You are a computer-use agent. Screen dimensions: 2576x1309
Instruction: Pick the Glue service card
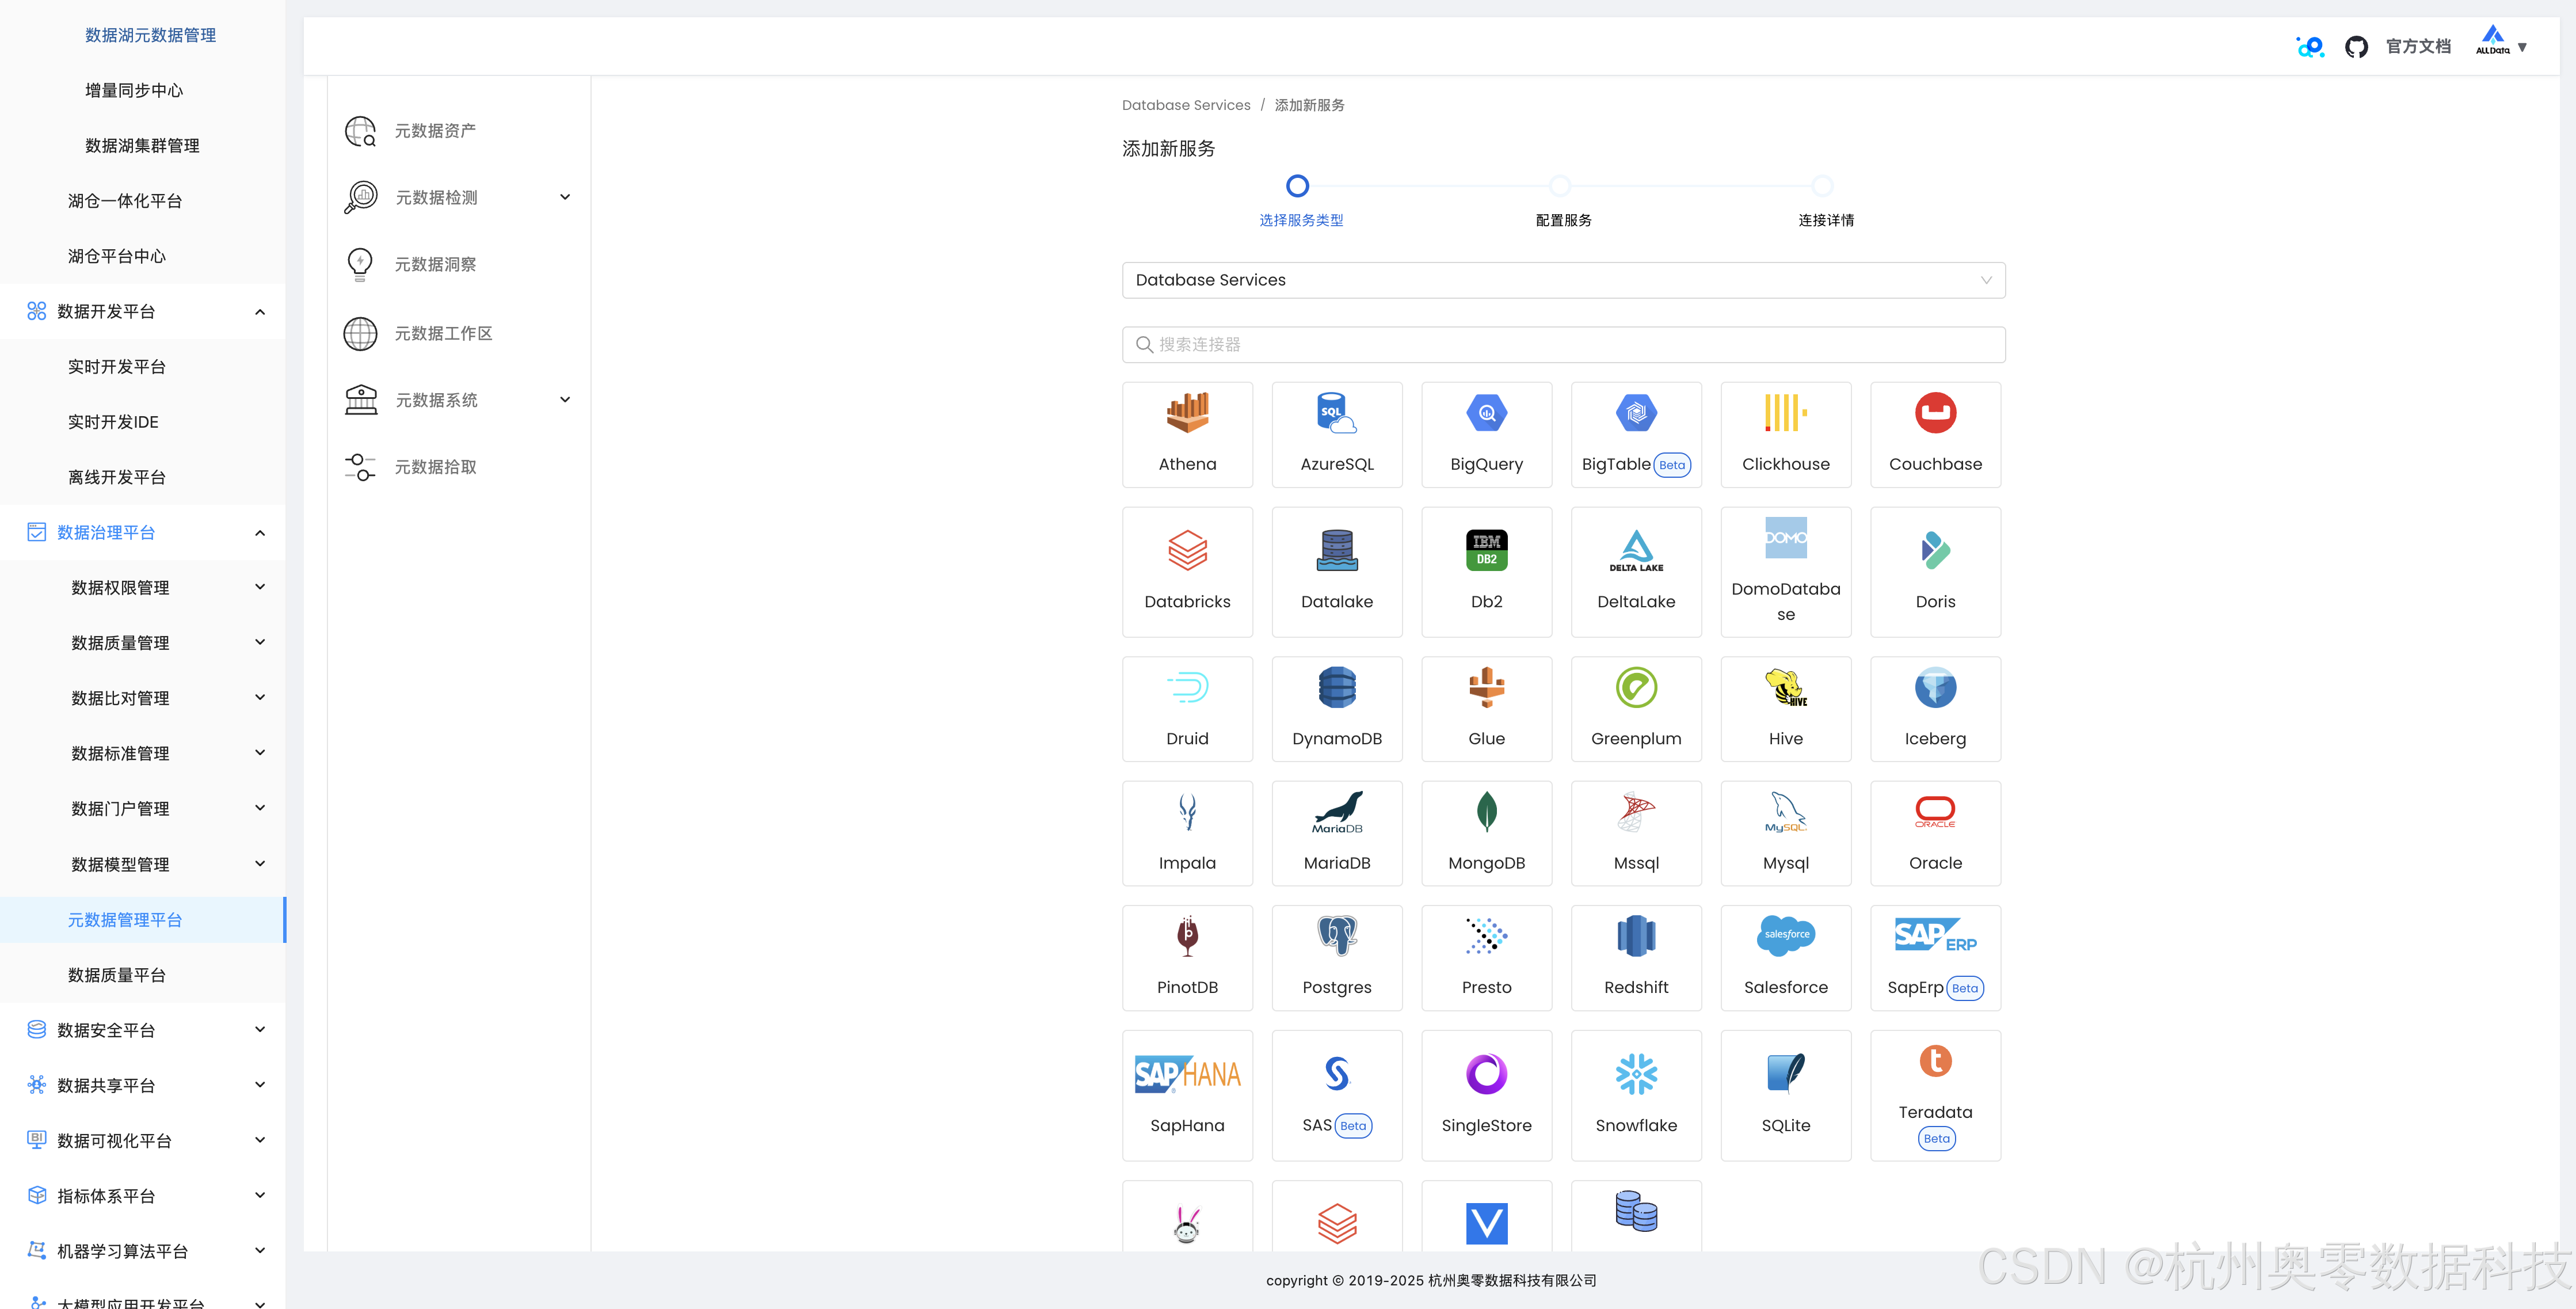pyautogui.click(x=1486, y=709)
